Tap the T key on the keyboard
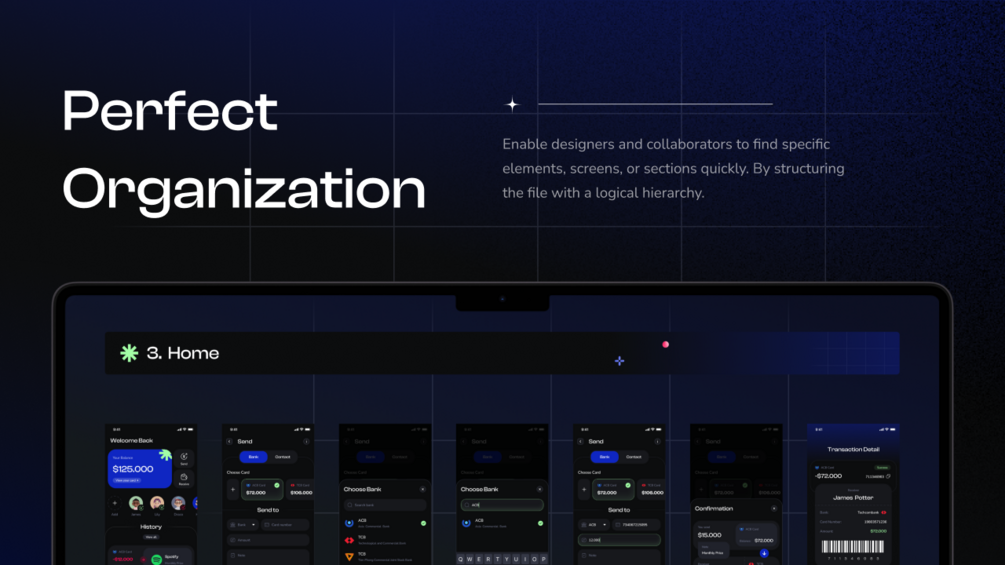1005x565 pixels. (x=497, y=559)
